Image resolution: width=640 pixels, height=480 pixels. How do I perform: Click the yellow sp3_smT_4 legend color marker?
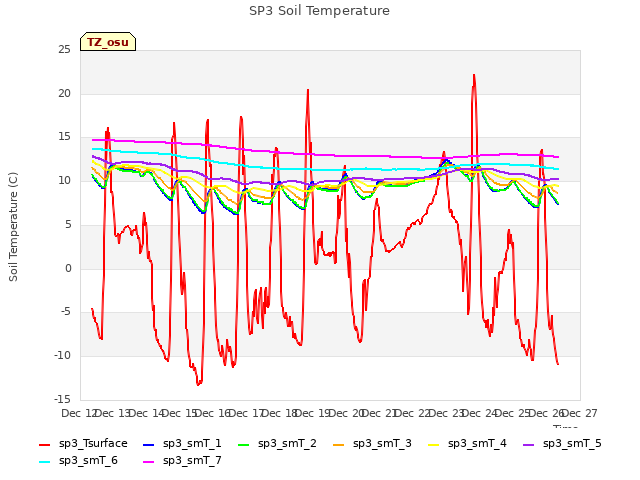[433, 444]
